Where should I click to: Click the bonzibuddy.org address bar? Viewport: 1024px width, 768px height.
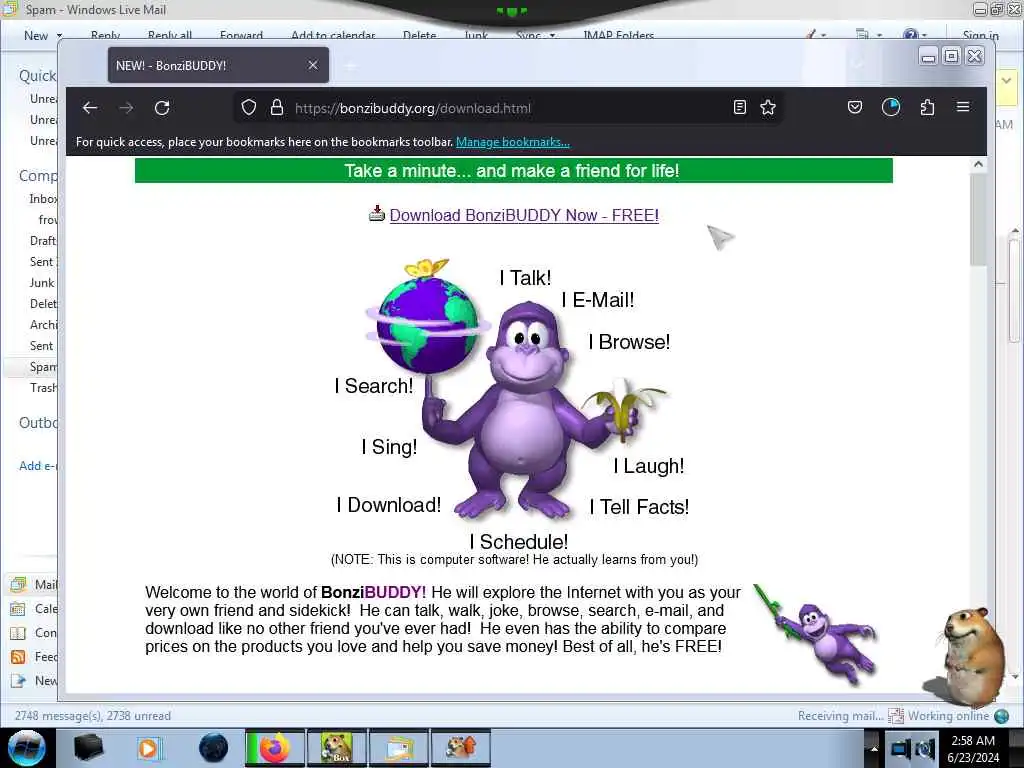[508, 108]
